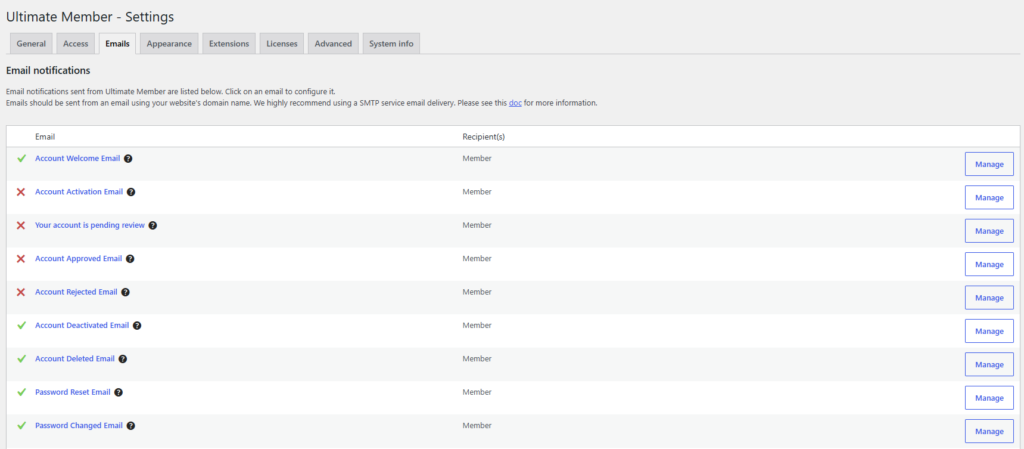Click help icon beside Account Rejected Email
1024x449 pixels.
(125, 292)
